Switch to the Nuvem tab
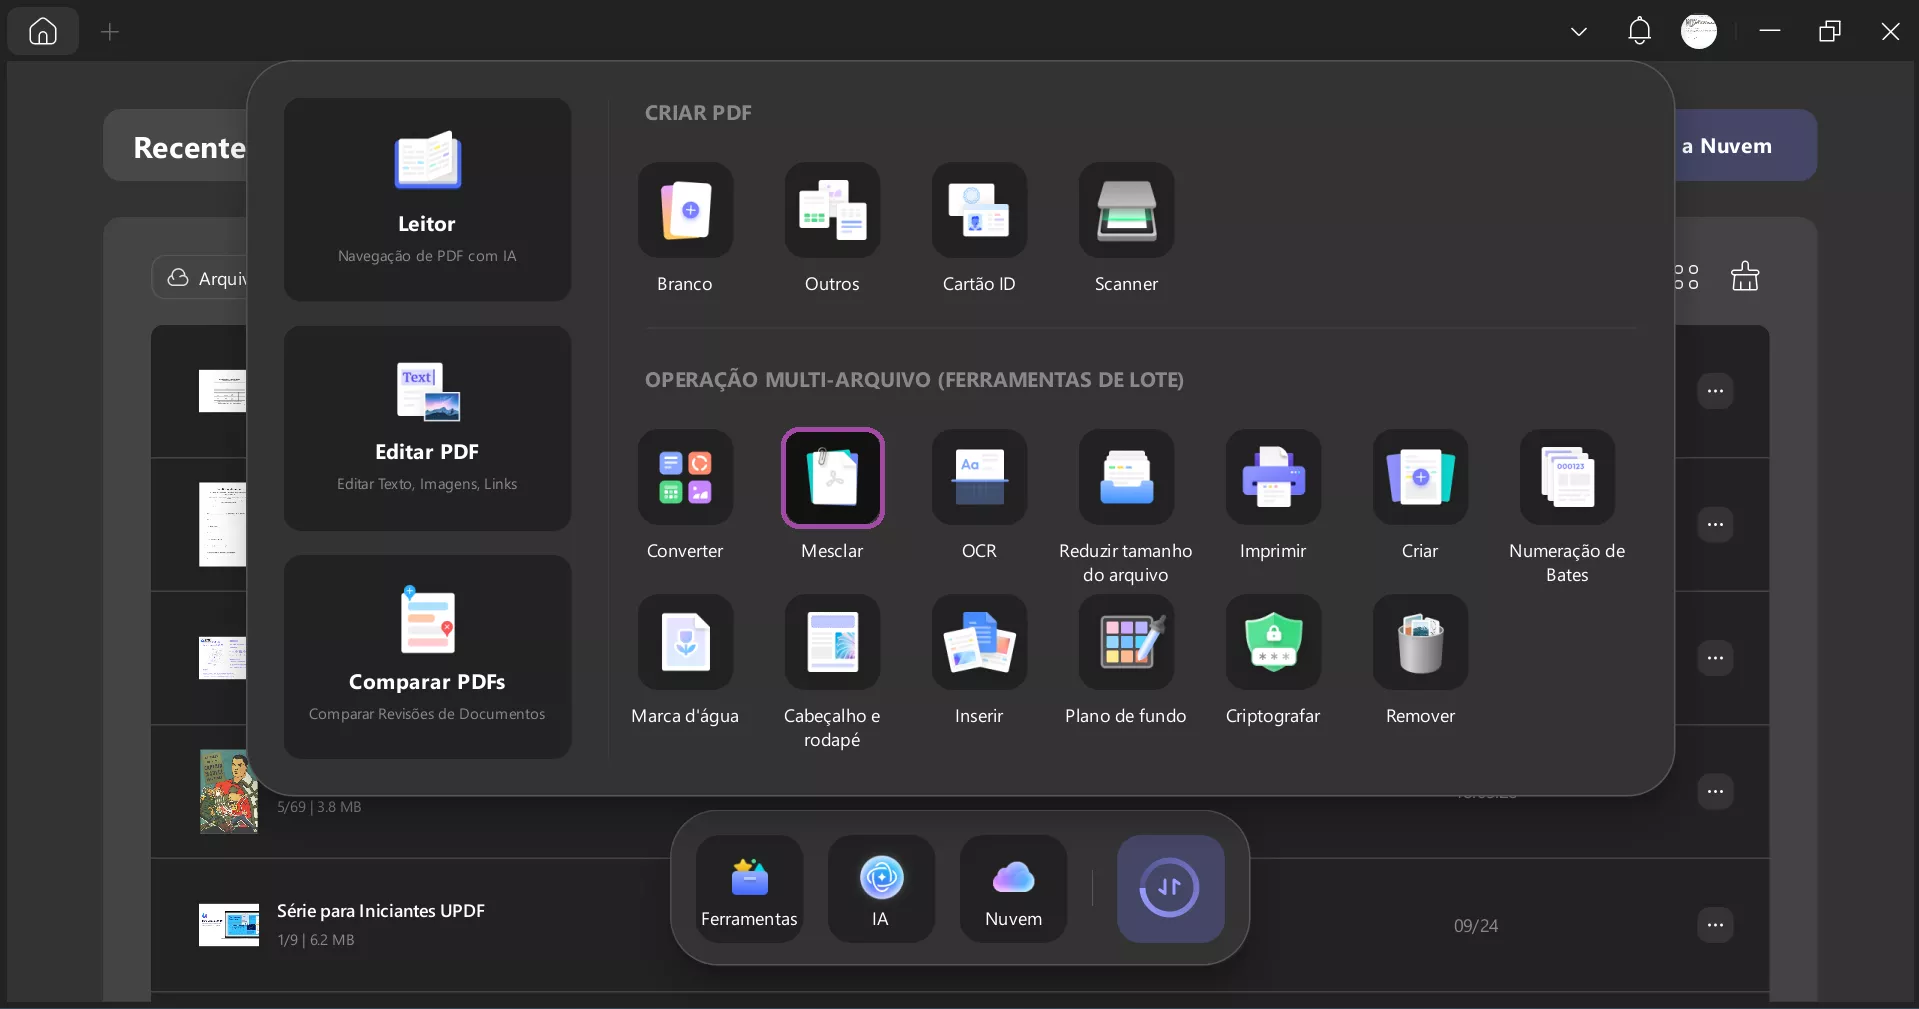Screen dimensions: 1919x1009 click(x=1013, y=888)
